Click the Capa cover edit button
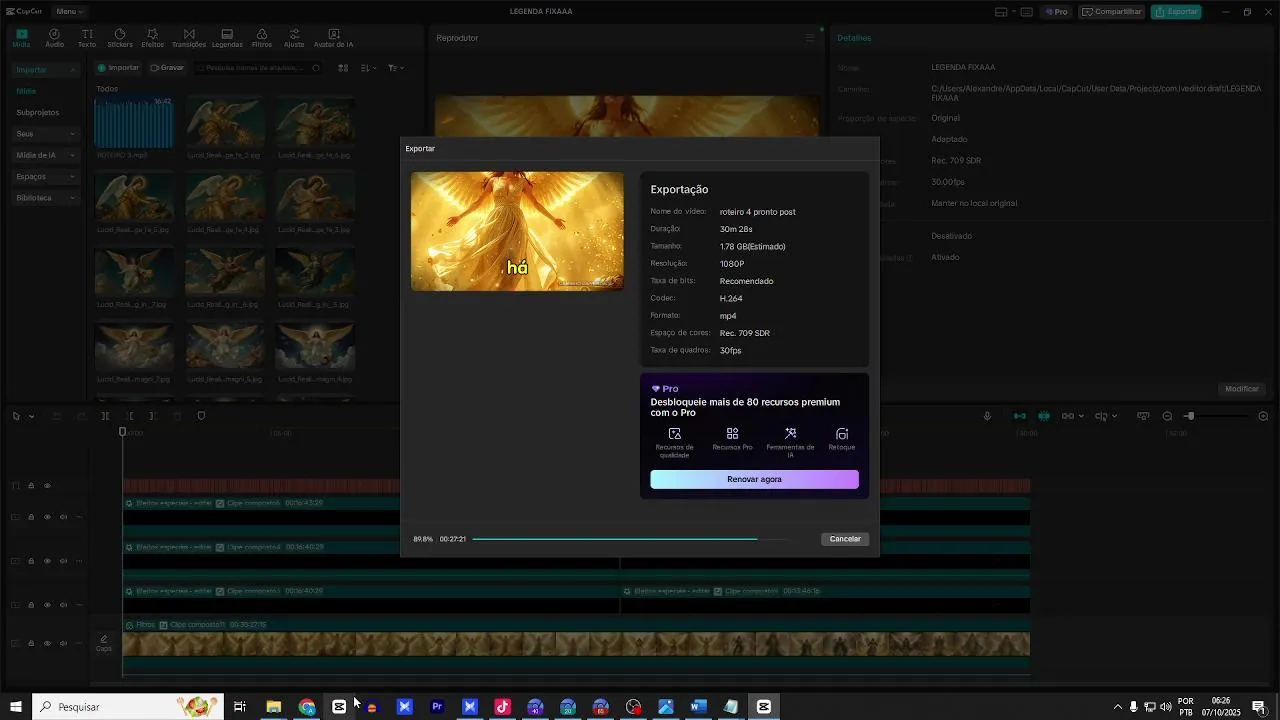The width and height of the screenshot is (1280, 720). pos(104,643)
